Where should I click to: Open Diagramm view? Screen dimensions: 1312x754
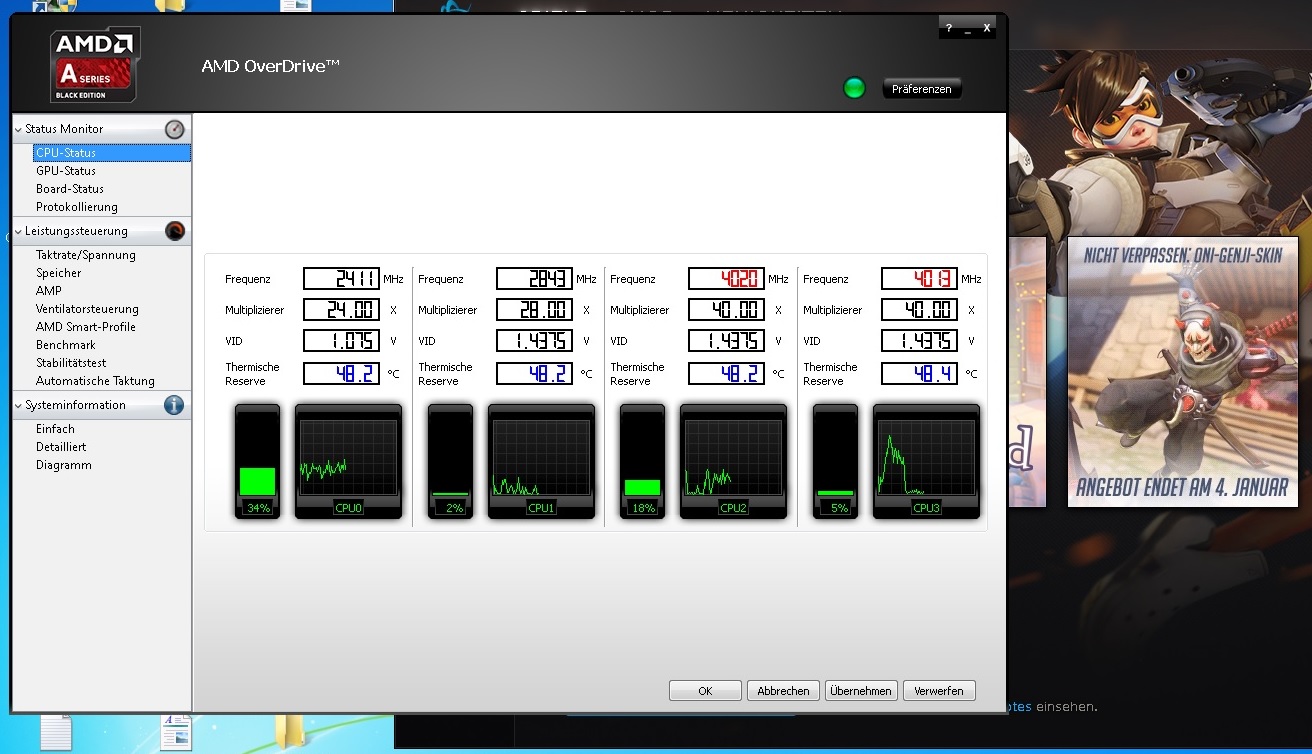64,465
